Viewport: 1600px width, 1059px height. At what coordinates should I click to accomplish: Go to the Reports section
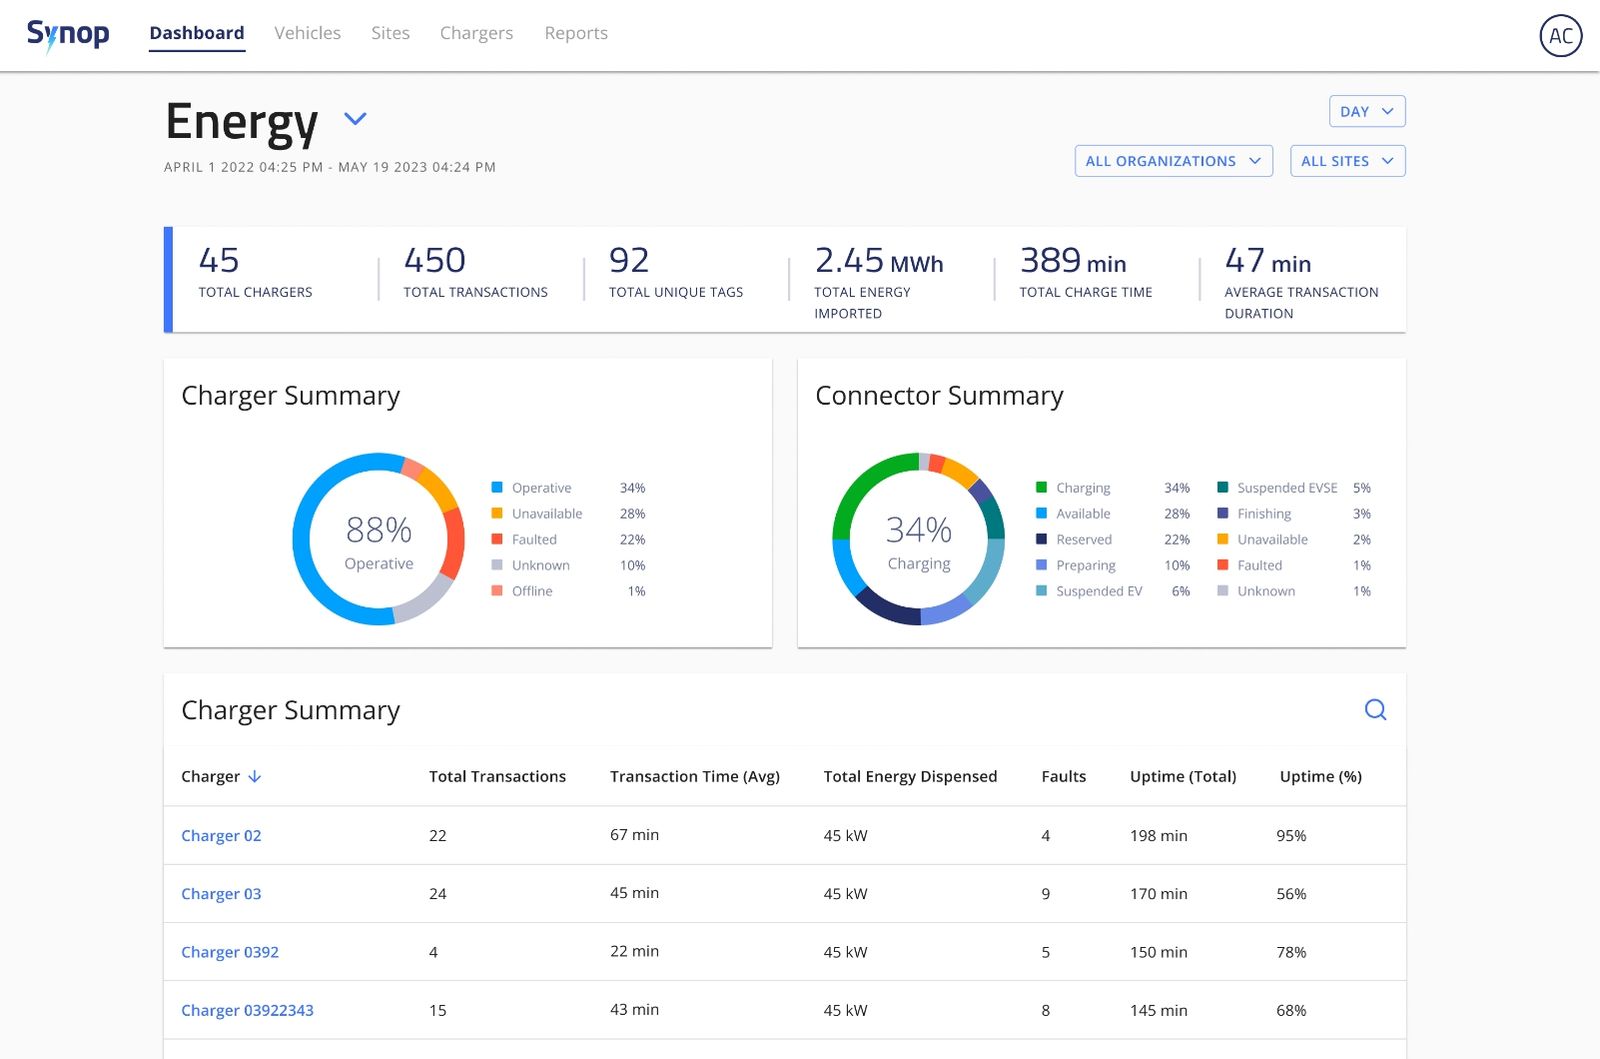pos(576,33)
